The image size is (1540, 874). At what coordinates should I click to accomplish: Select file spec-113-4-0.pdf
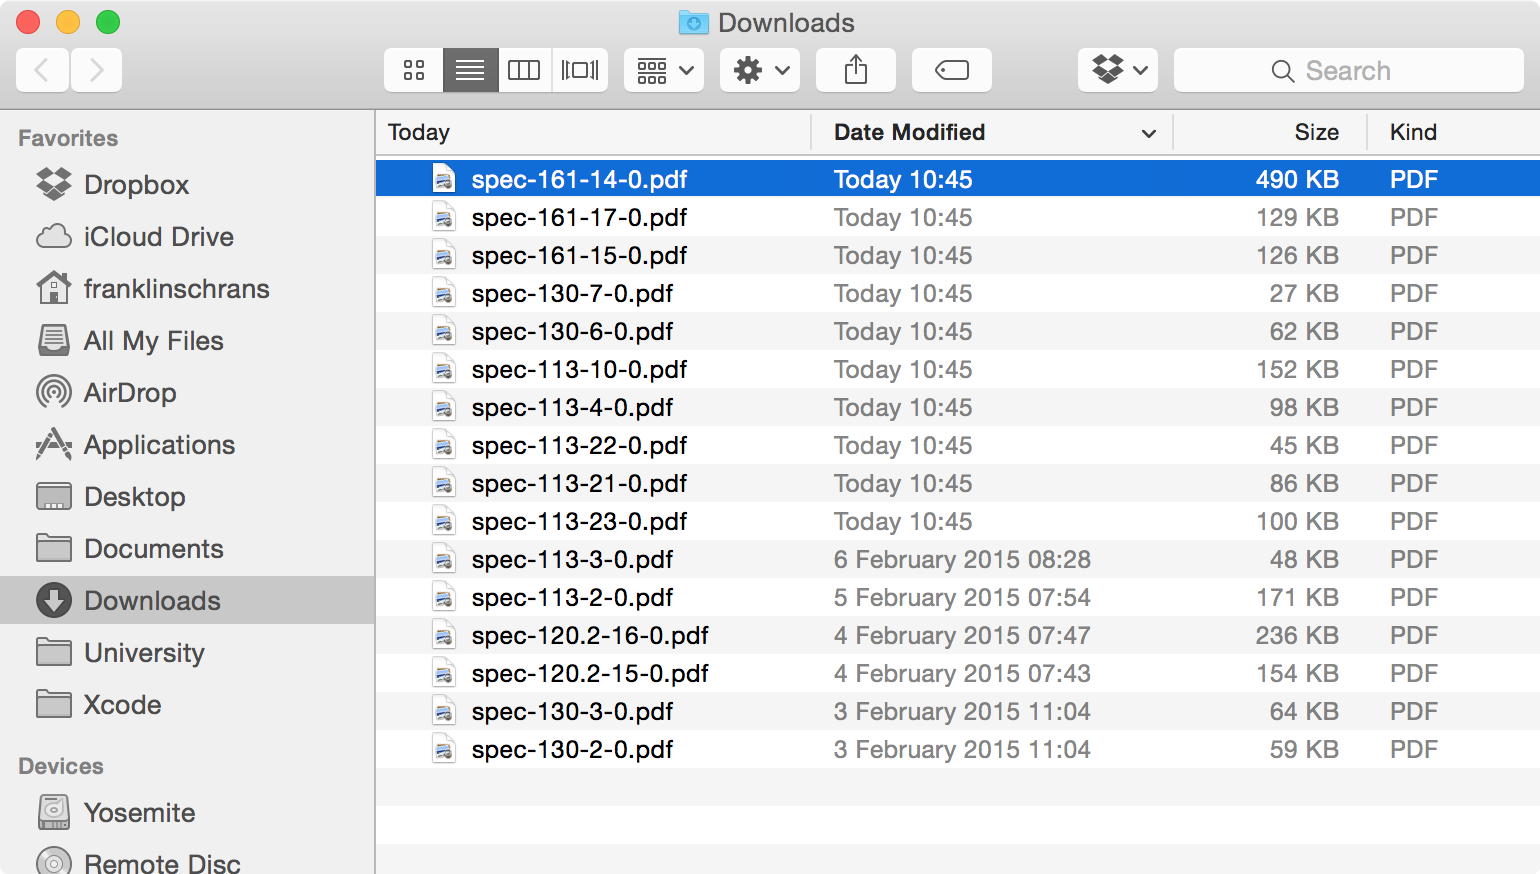pyautogui.click(x=958, y=407)
